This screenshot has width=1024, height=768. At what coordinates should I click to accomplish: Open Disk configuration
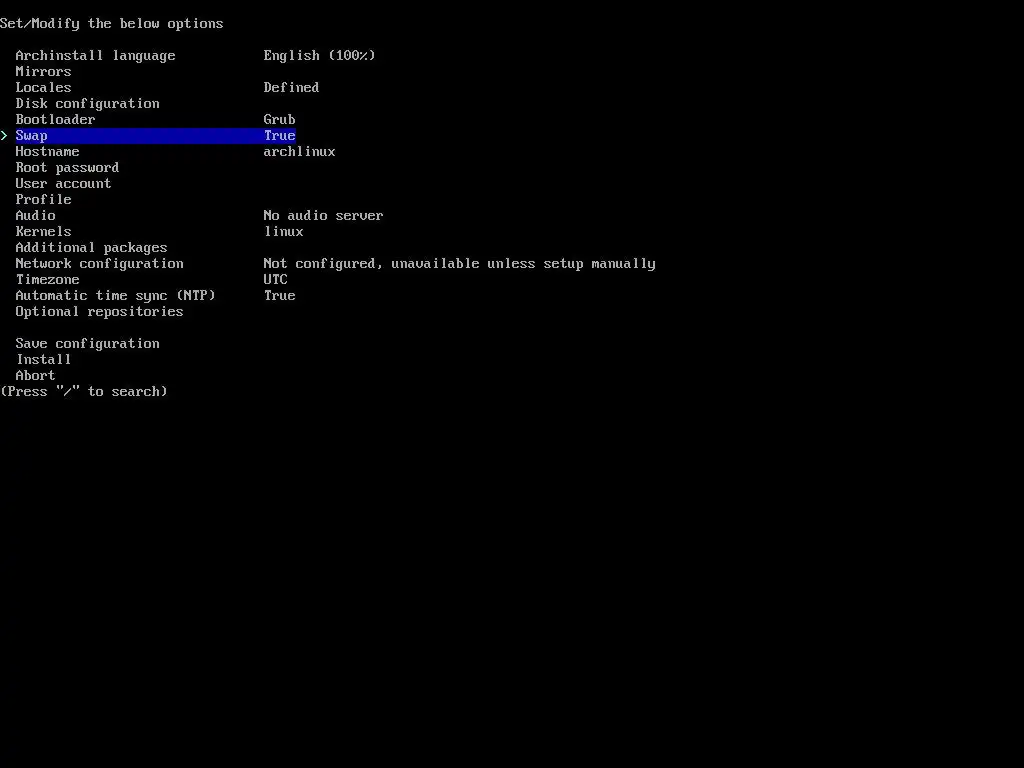point(88,104)
